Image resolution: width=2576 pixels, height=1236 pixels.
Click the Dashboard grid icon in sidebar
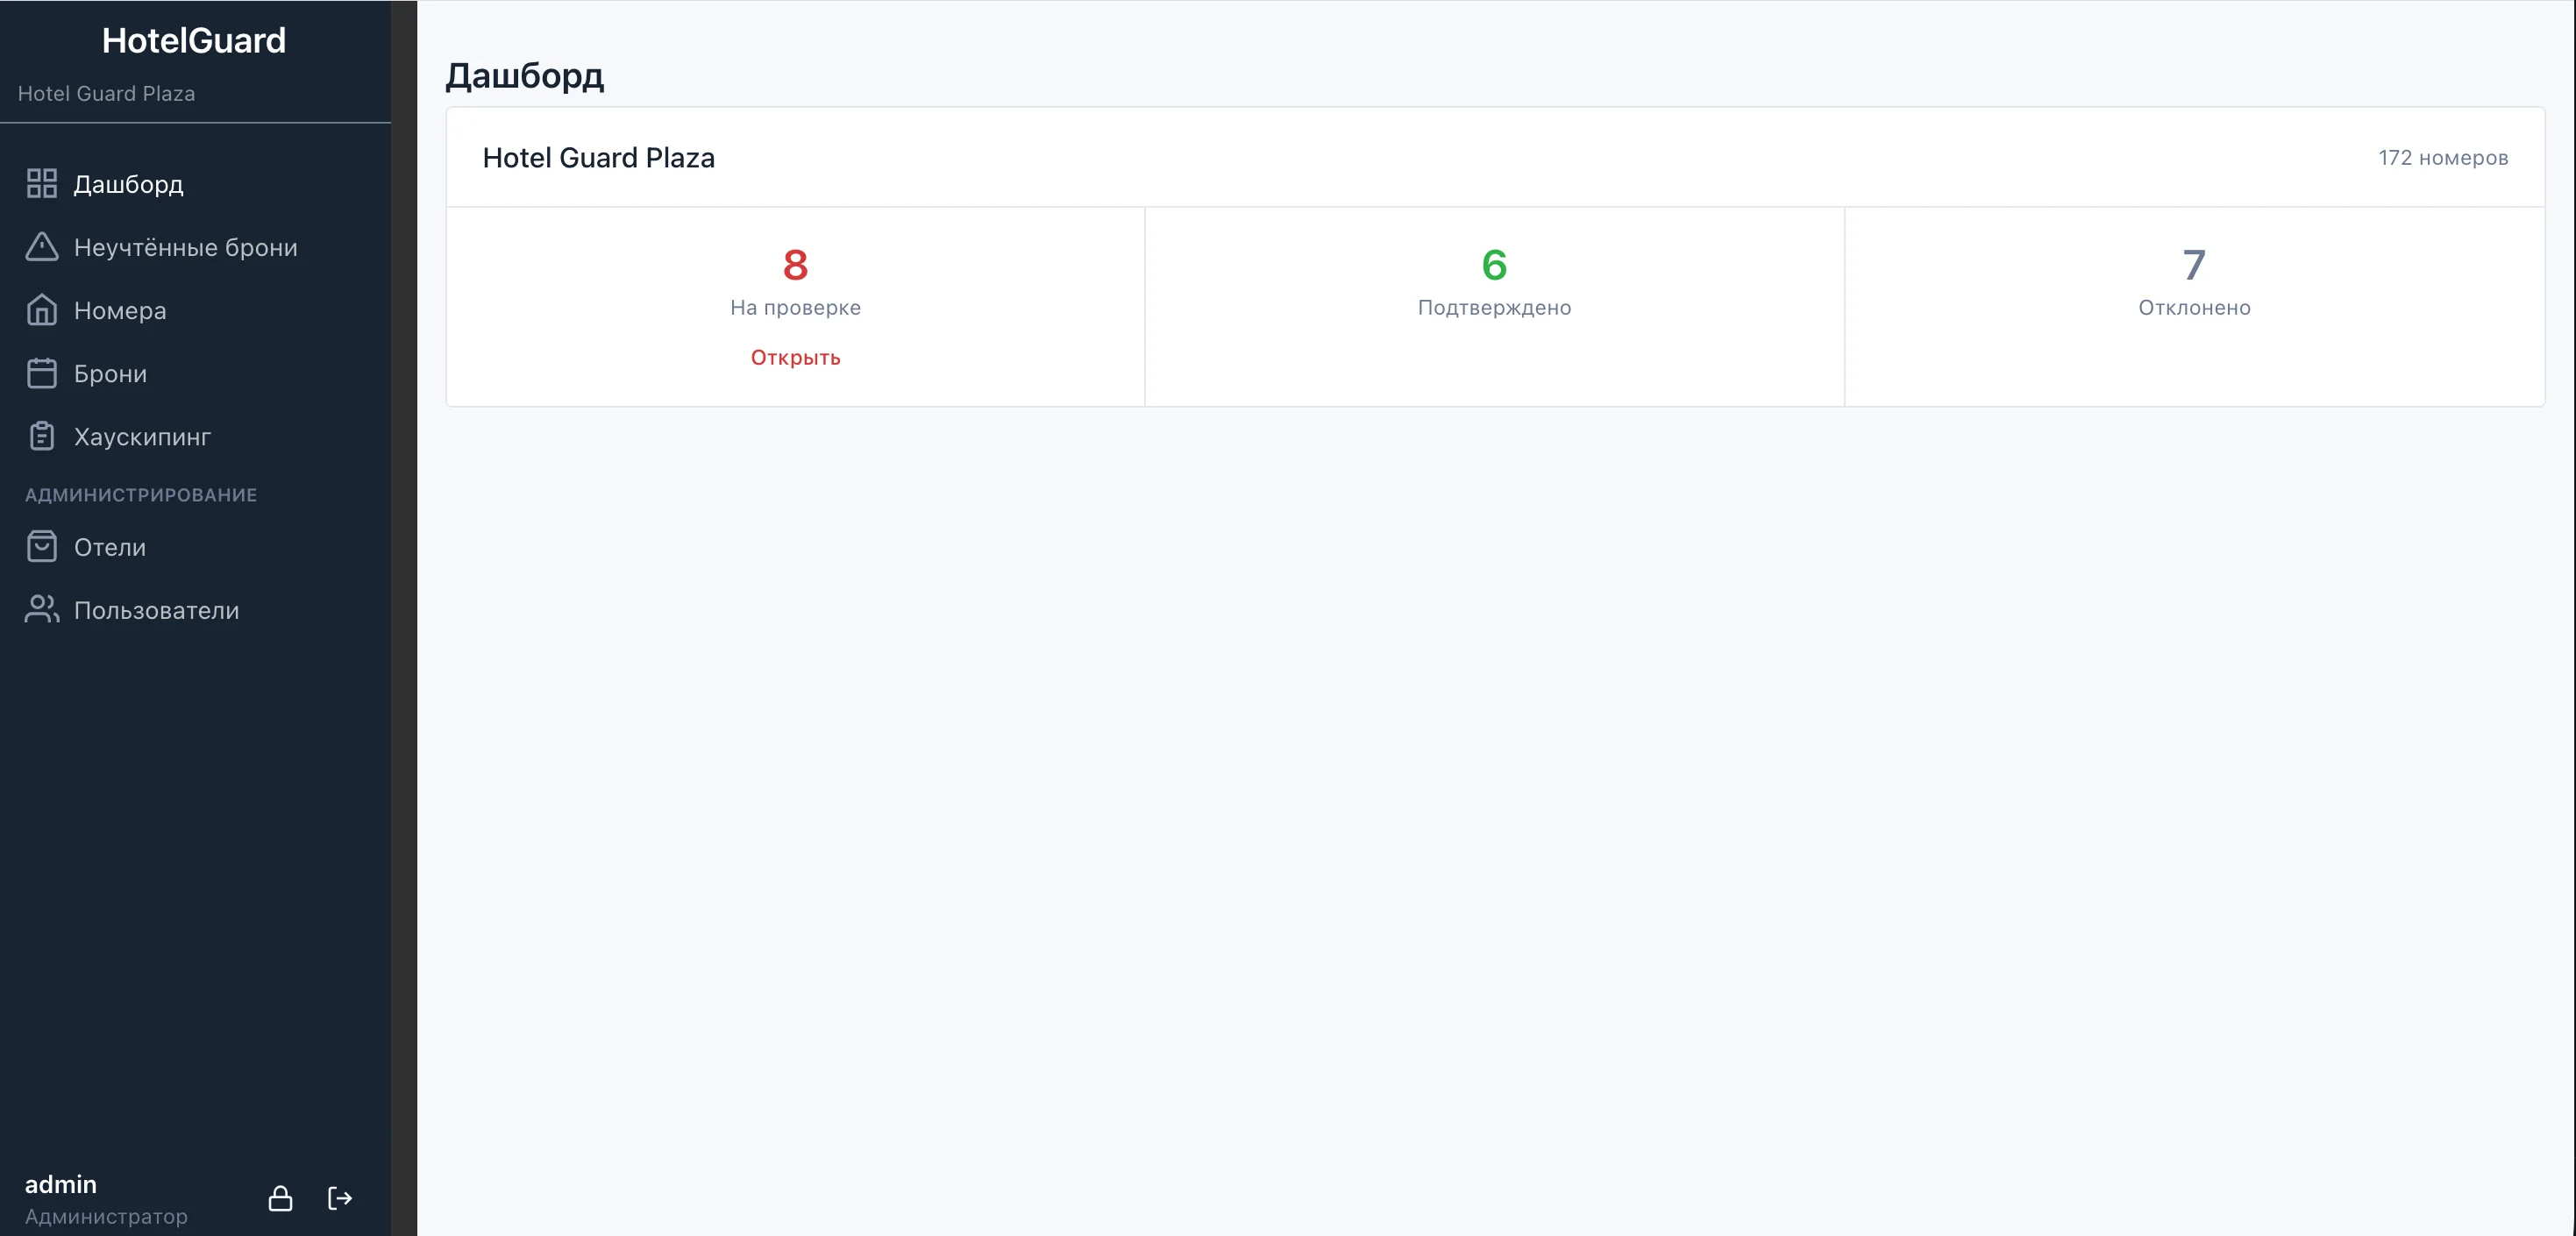coord(41,184)
